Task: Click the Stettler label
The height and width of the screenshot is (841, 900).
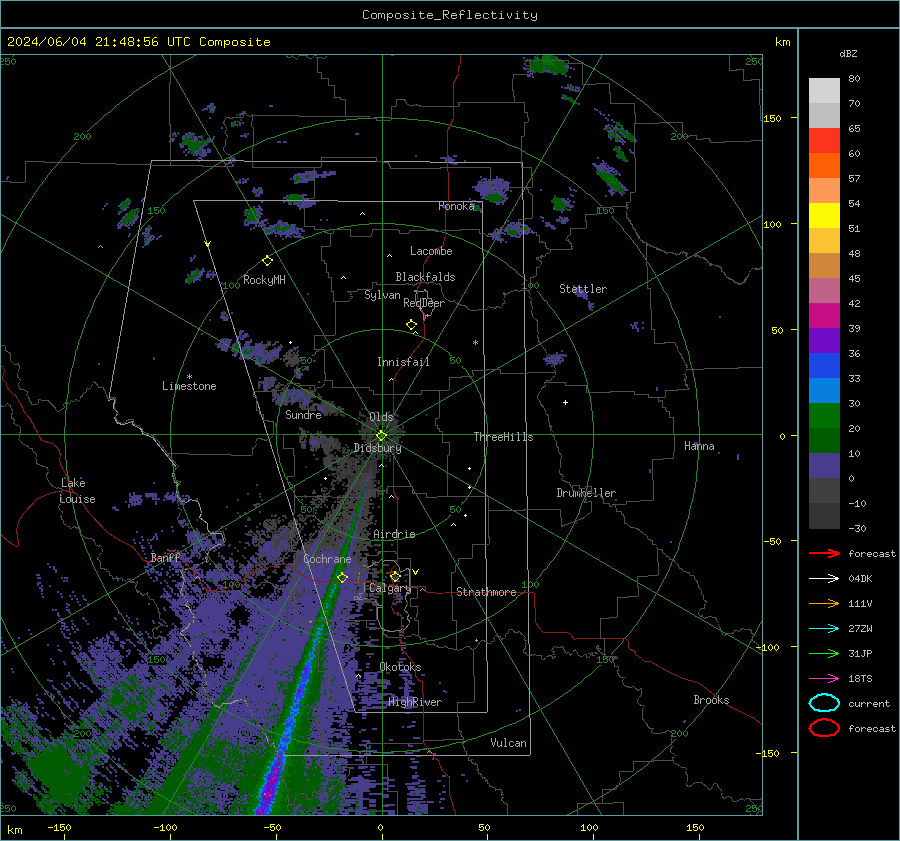Action: (583, 289)
